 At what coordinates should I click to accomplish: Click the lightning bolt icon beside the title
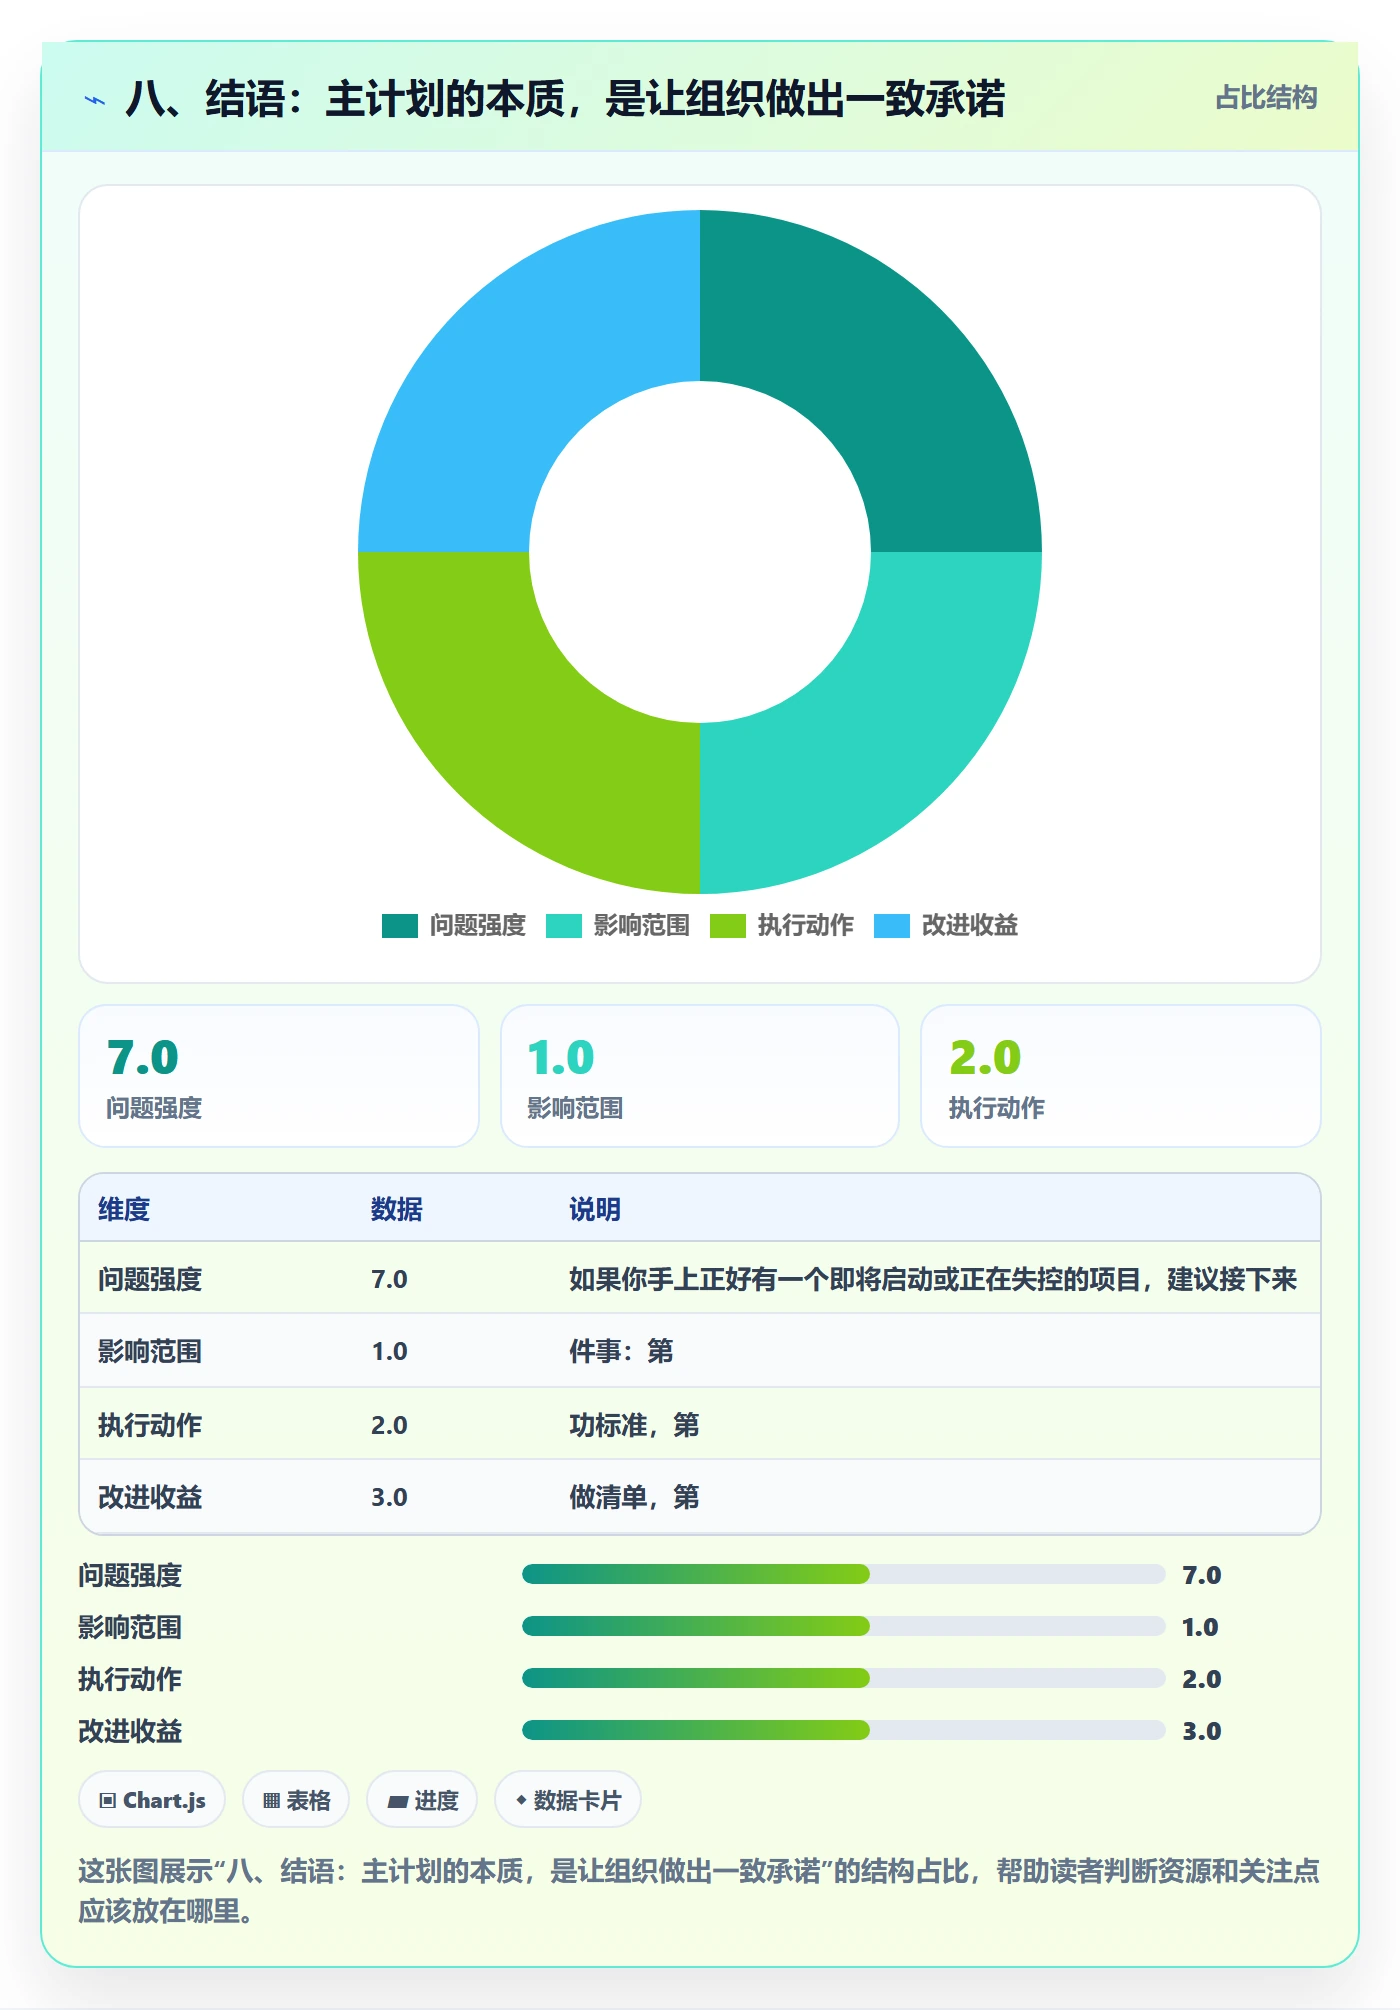95,100
